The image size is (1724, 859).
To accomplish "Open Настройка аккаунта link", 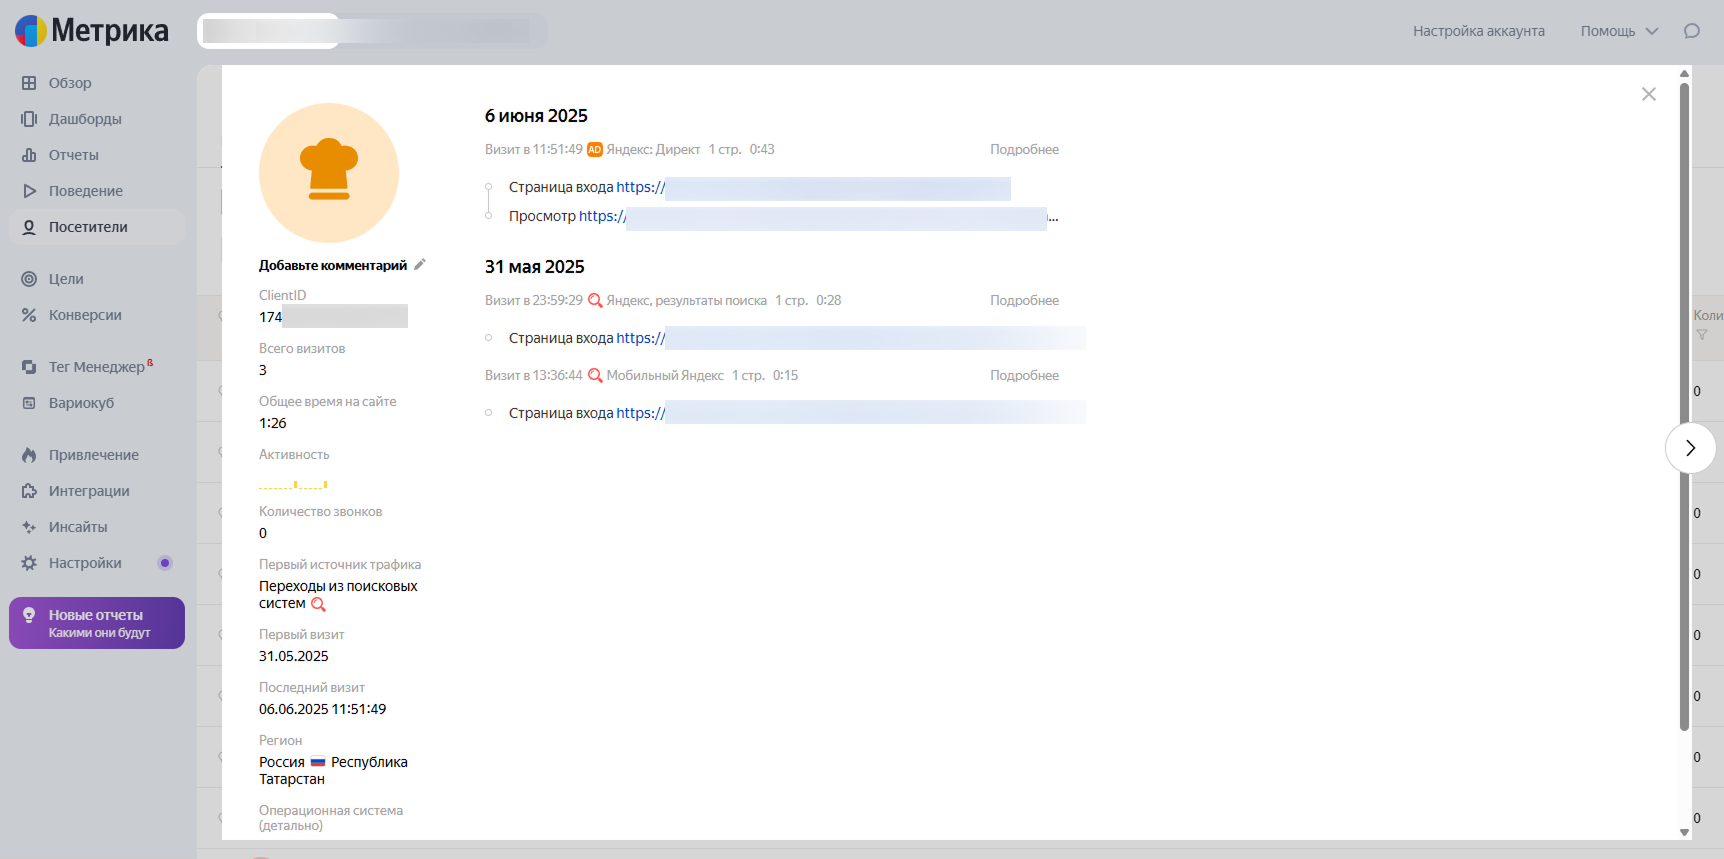I will [x=1478, y=31].
